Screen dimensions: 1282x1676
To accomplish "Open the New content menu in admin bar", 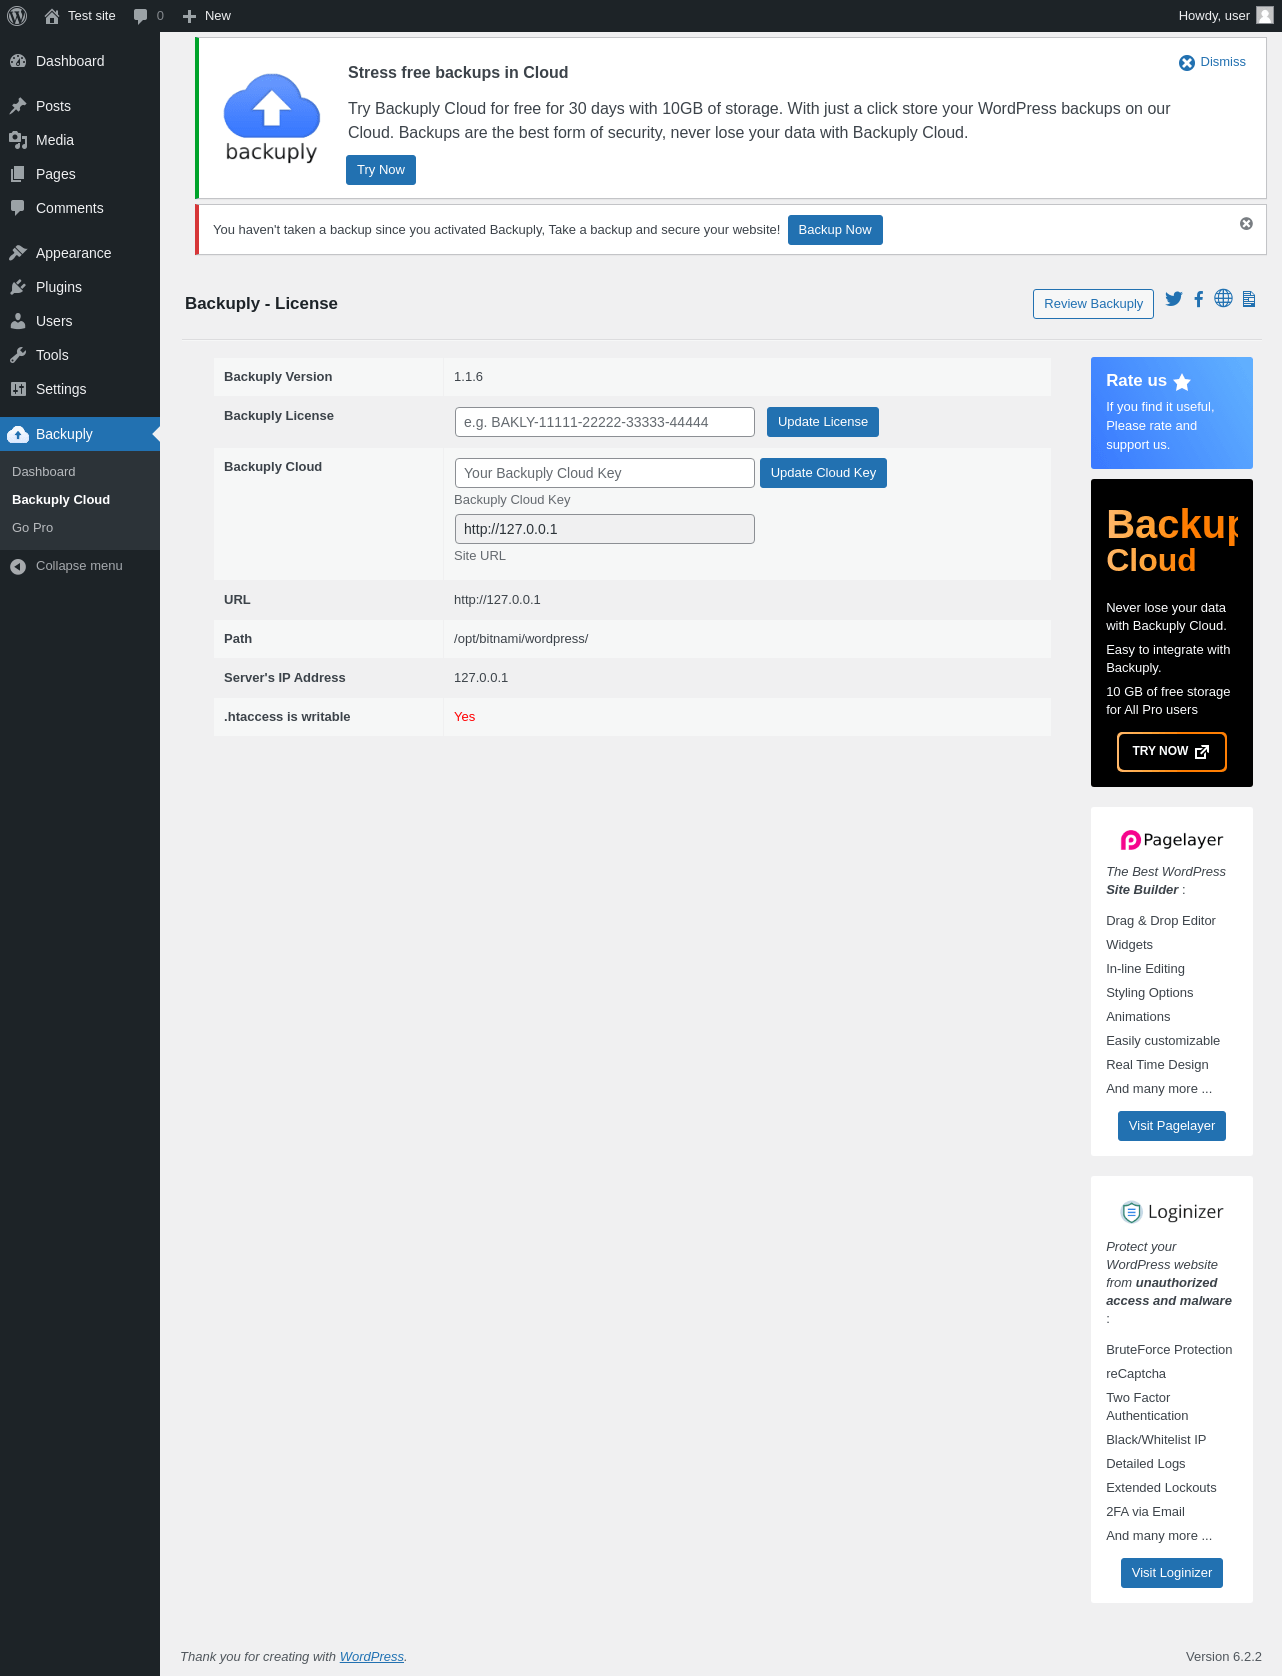I will pyautogui.click(x=206, y=16).
